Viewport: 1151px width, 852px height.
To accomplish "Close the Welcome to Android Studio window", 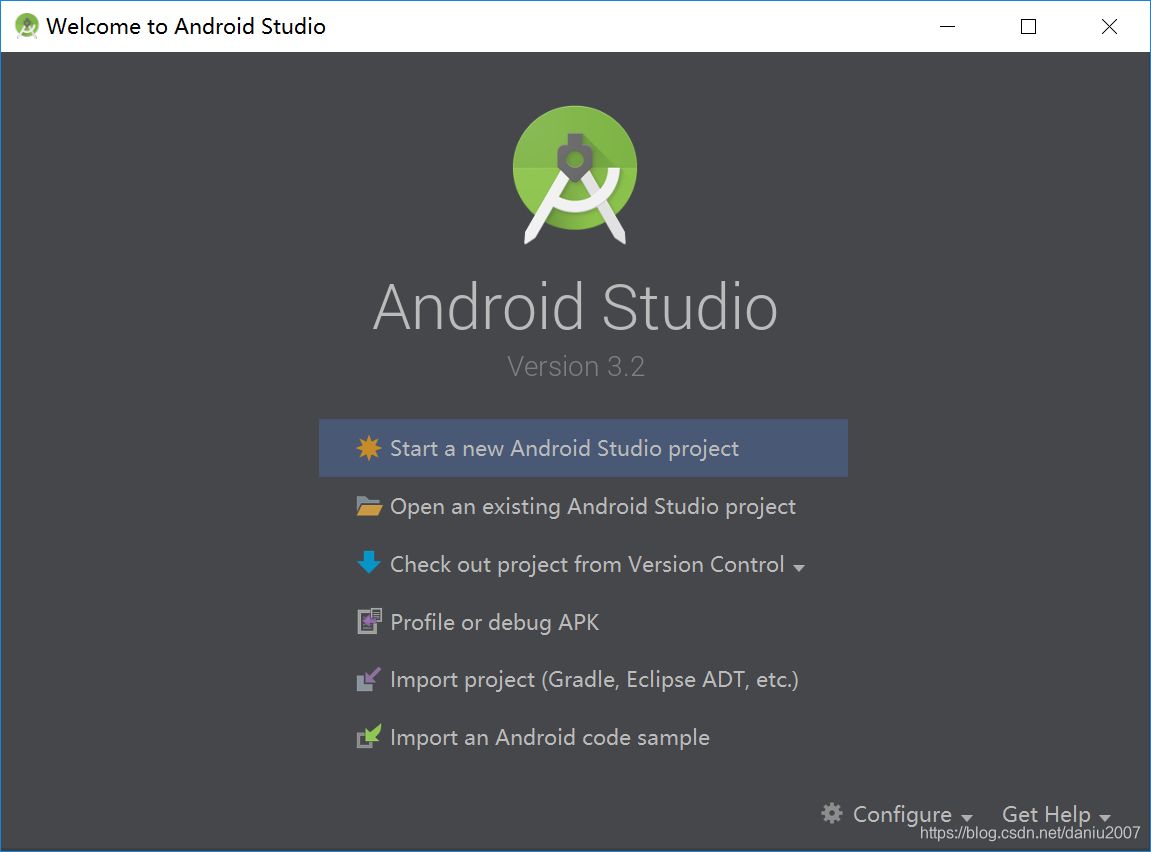I will [x=1109, y=26].
